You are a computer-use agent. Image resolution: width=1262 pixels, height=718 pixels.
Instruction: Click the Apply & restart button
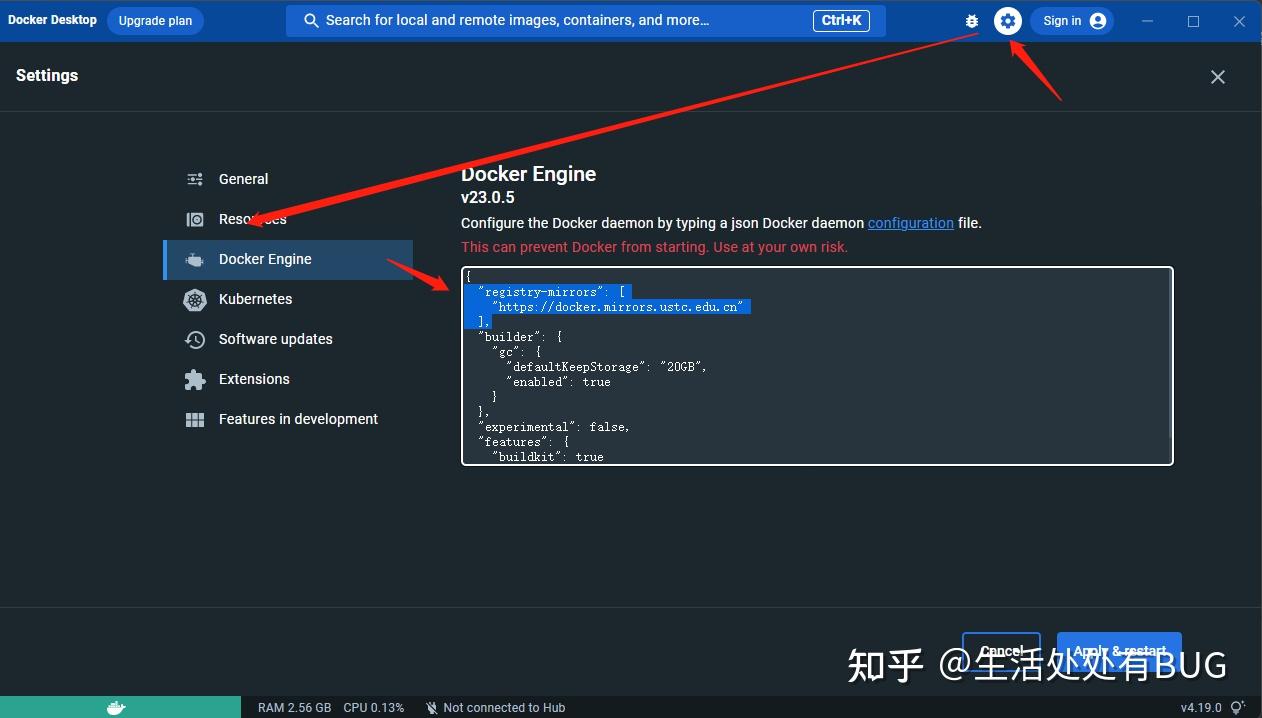pos(1119,650)
